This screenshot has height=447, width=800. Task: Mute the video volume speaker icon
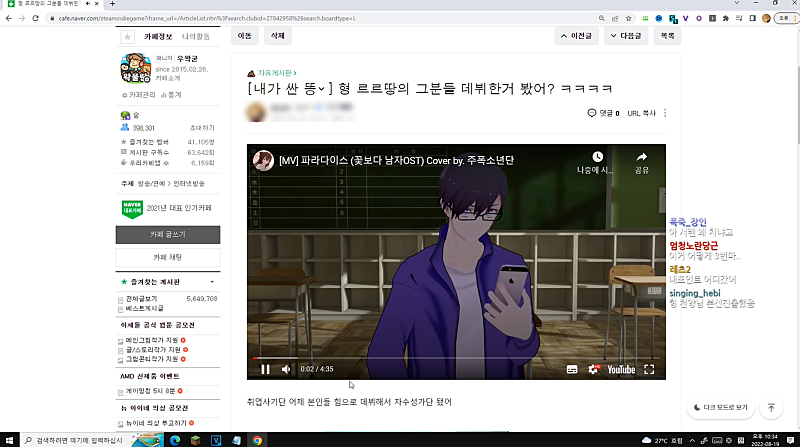click(x=286, y=369)
